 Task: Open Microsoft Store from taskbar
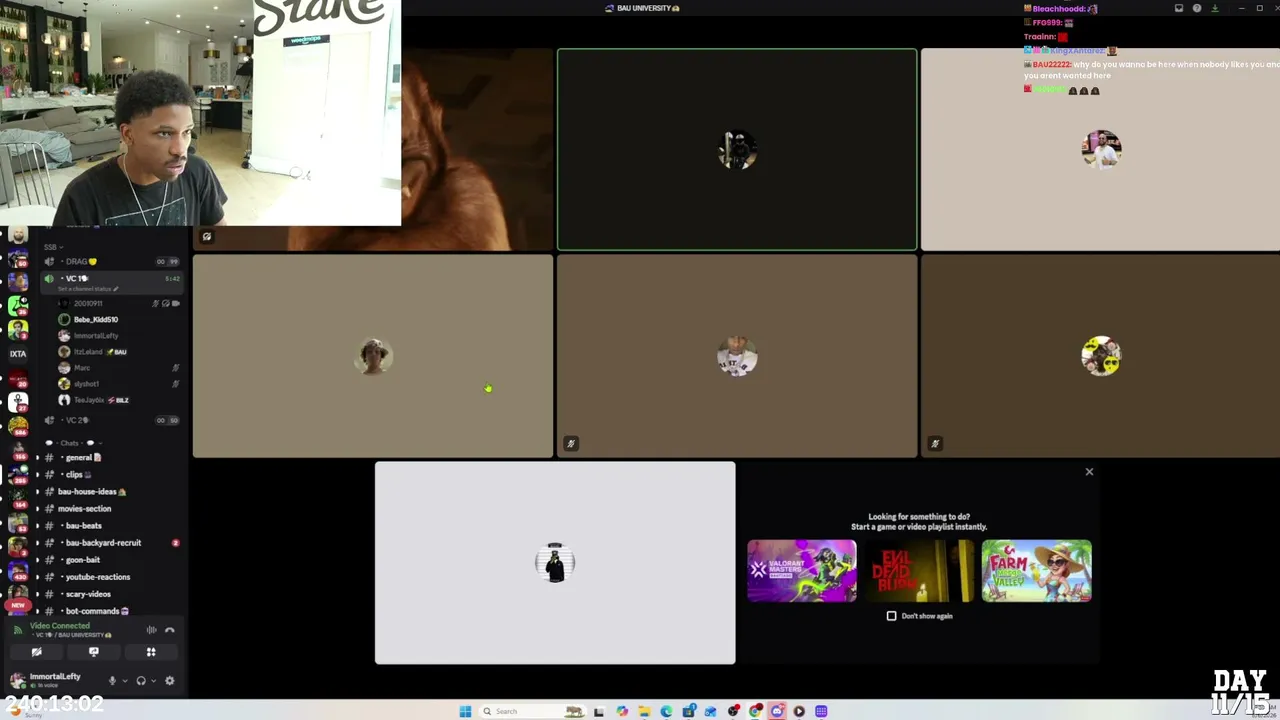(689, 711)
